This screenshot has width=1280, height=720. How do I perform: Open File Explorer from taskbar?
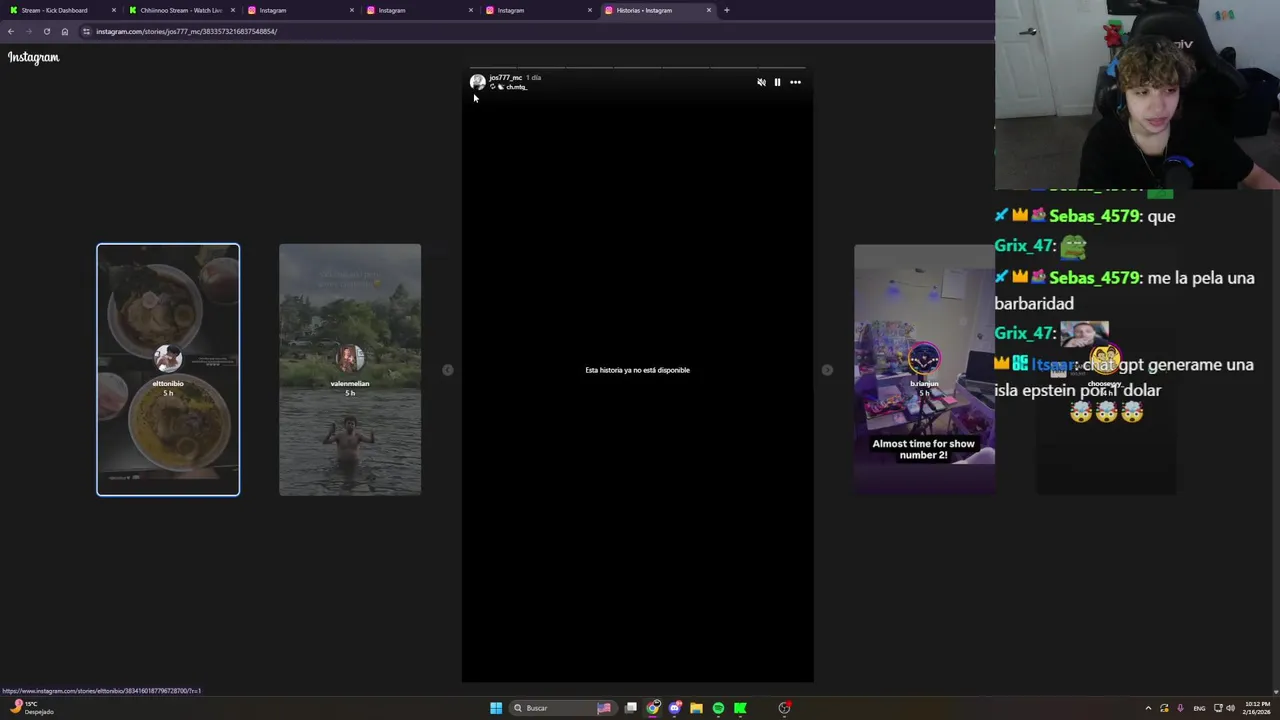point(696,708)
